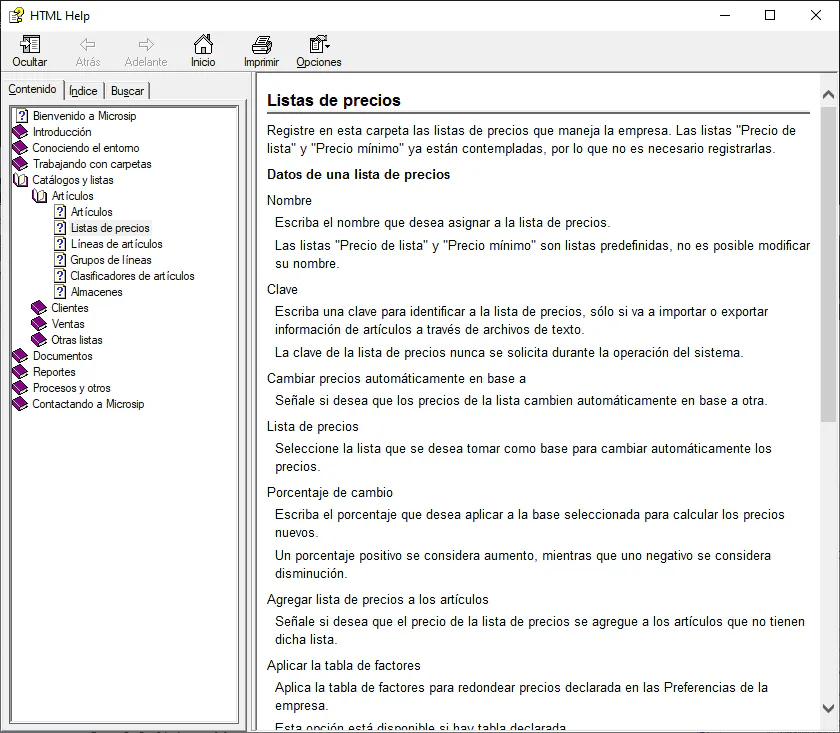Expand Trabajando con carpetas book icon
This screenshot has width=840, height=733.
(x=20, y=164)
